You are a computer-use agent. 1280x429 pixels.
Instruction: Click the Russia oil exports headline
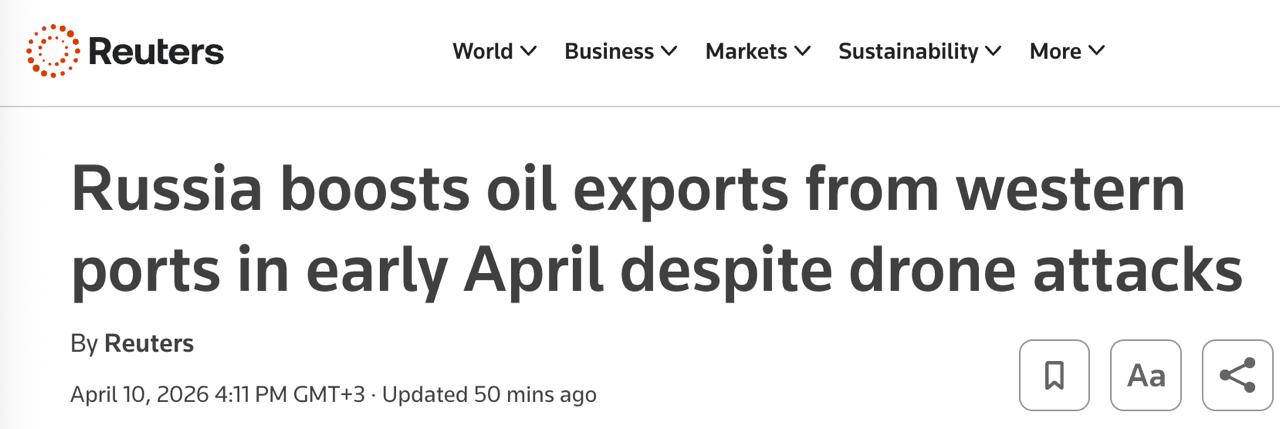point(656,230)
